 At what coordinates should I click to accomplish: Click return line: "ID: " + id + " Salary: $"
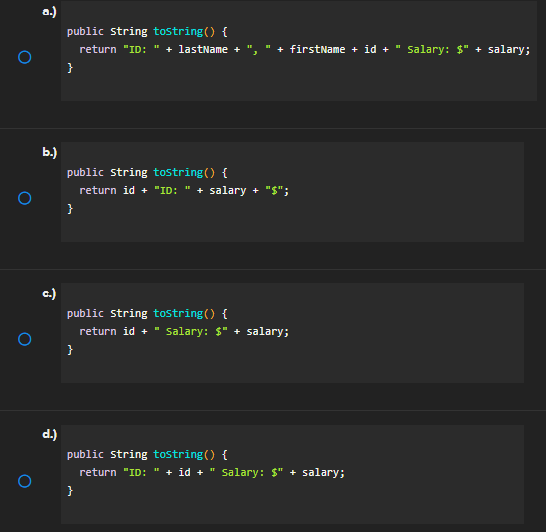(x=212, y=472)
